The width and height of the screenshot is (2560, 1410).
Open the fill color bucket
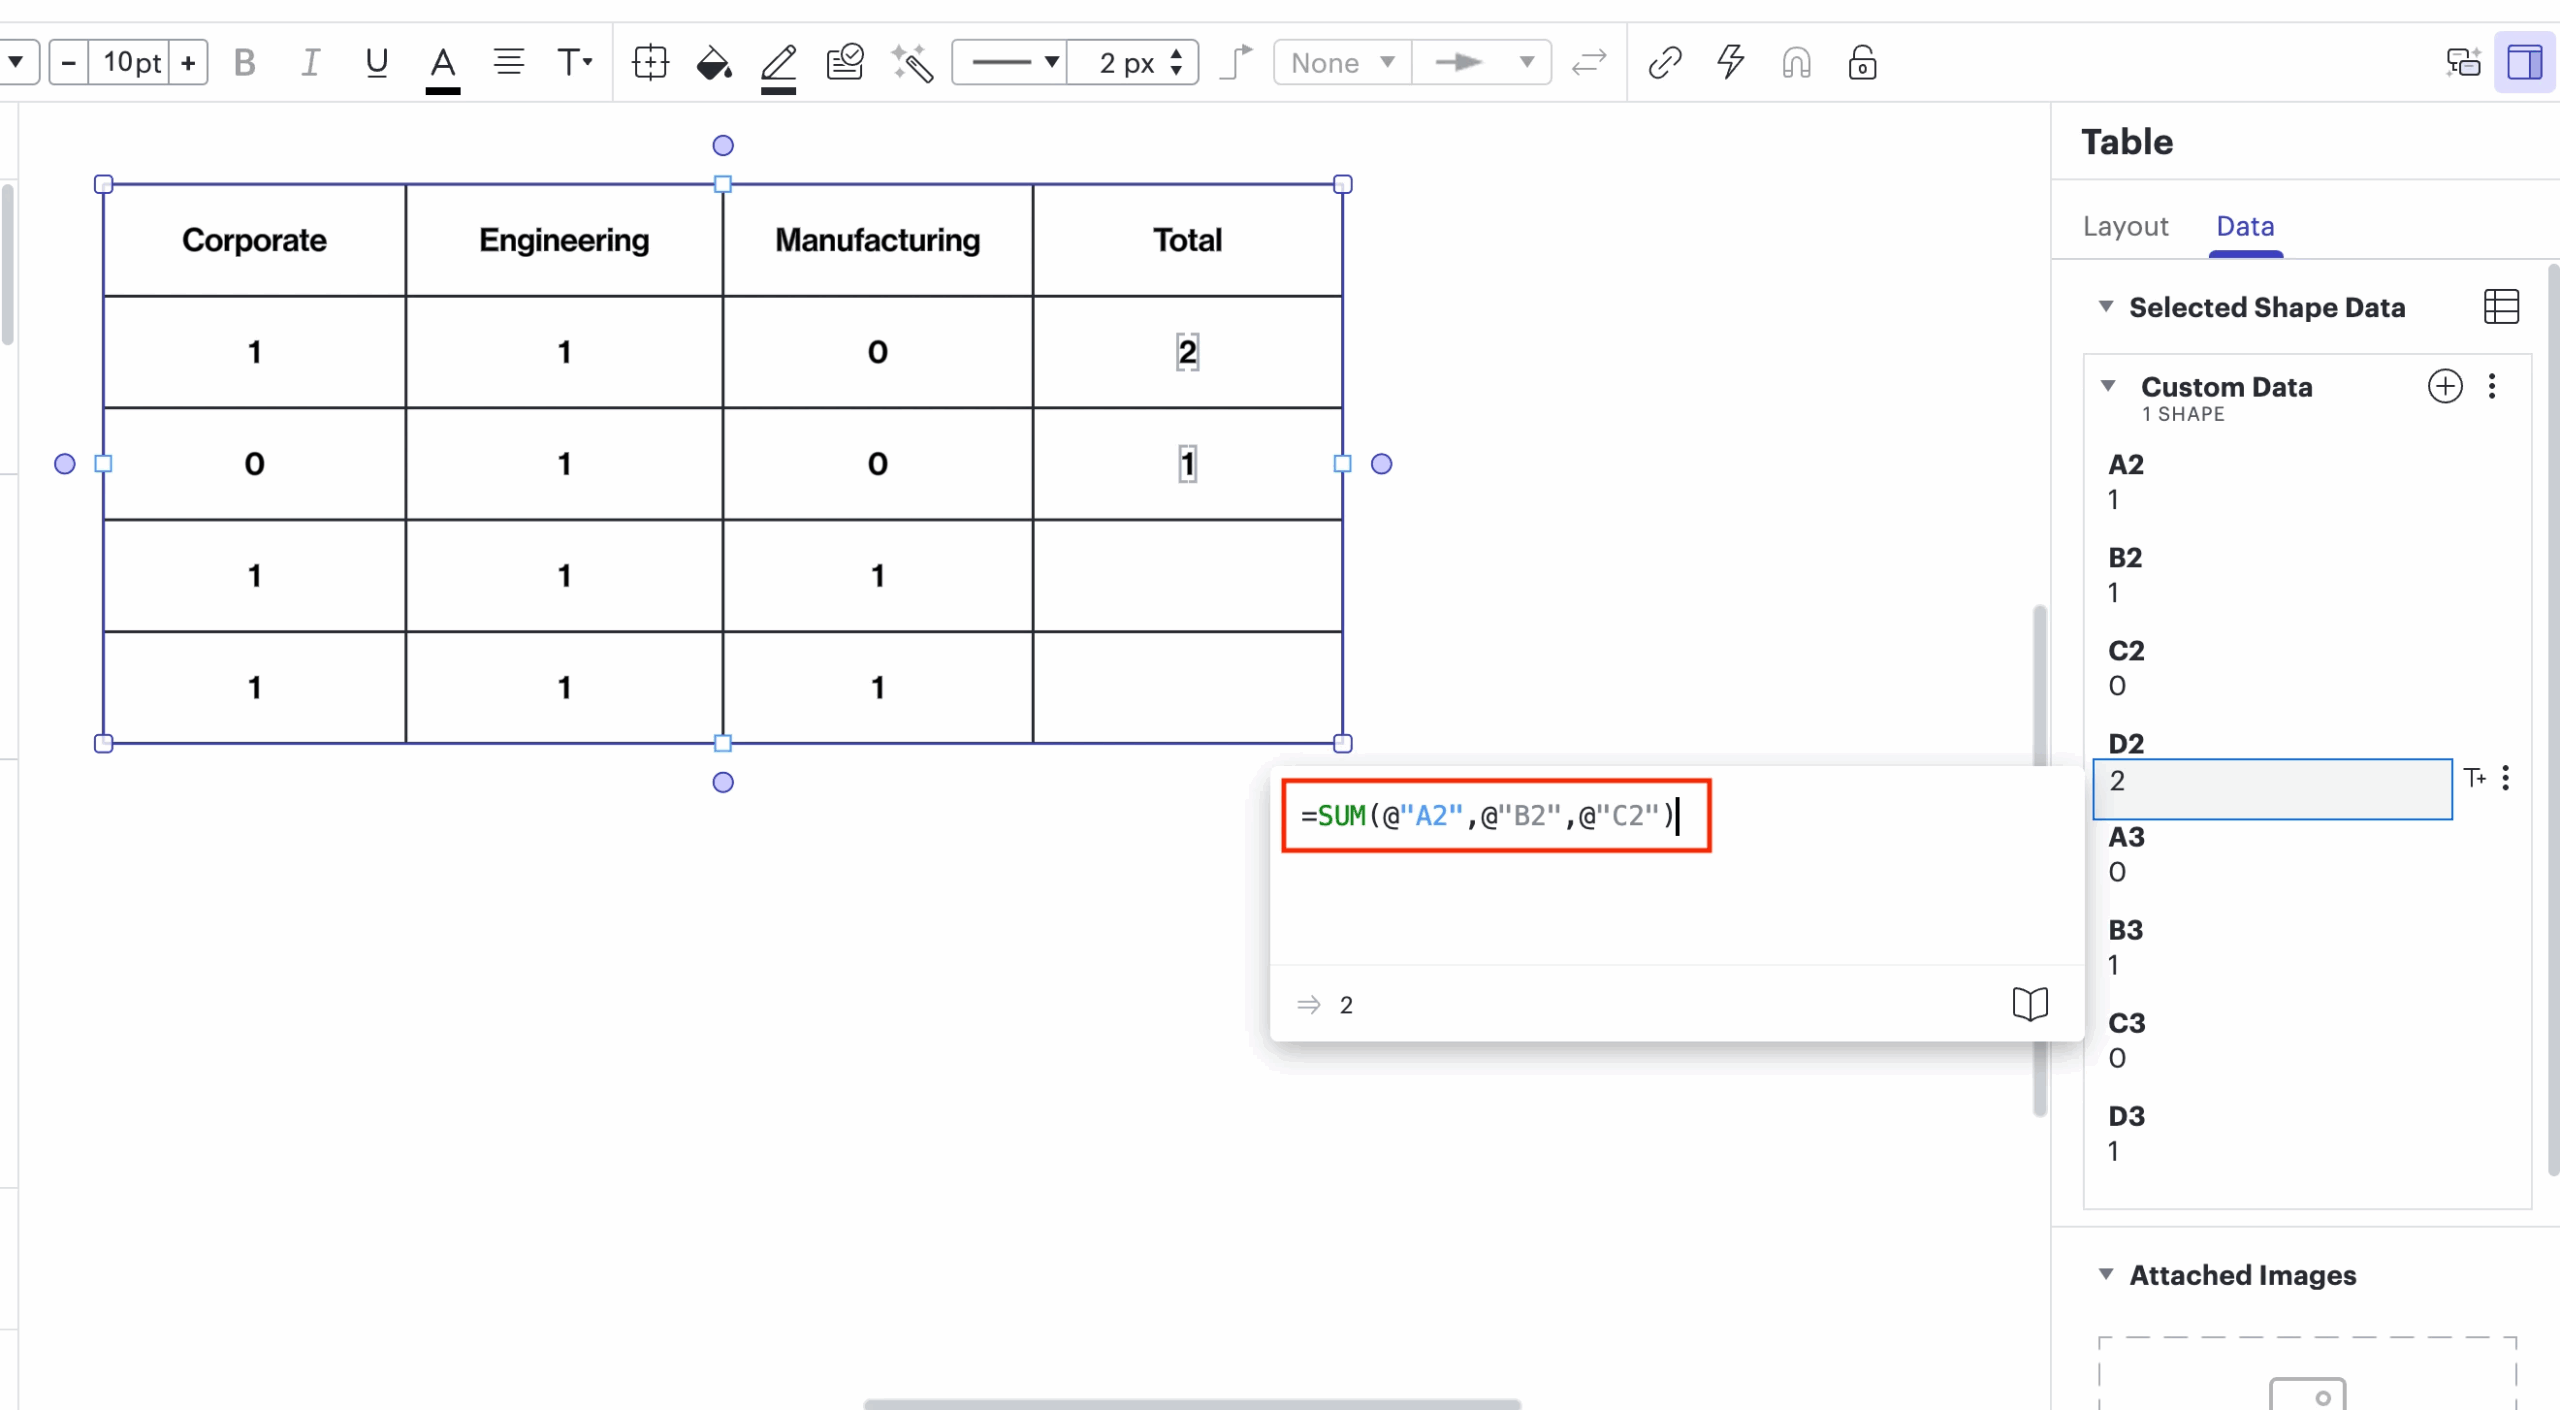point(714,63)
